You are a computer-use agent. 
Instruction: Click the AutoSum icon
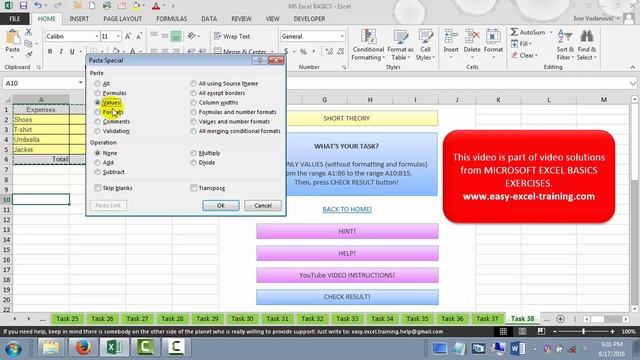[514, 32]
